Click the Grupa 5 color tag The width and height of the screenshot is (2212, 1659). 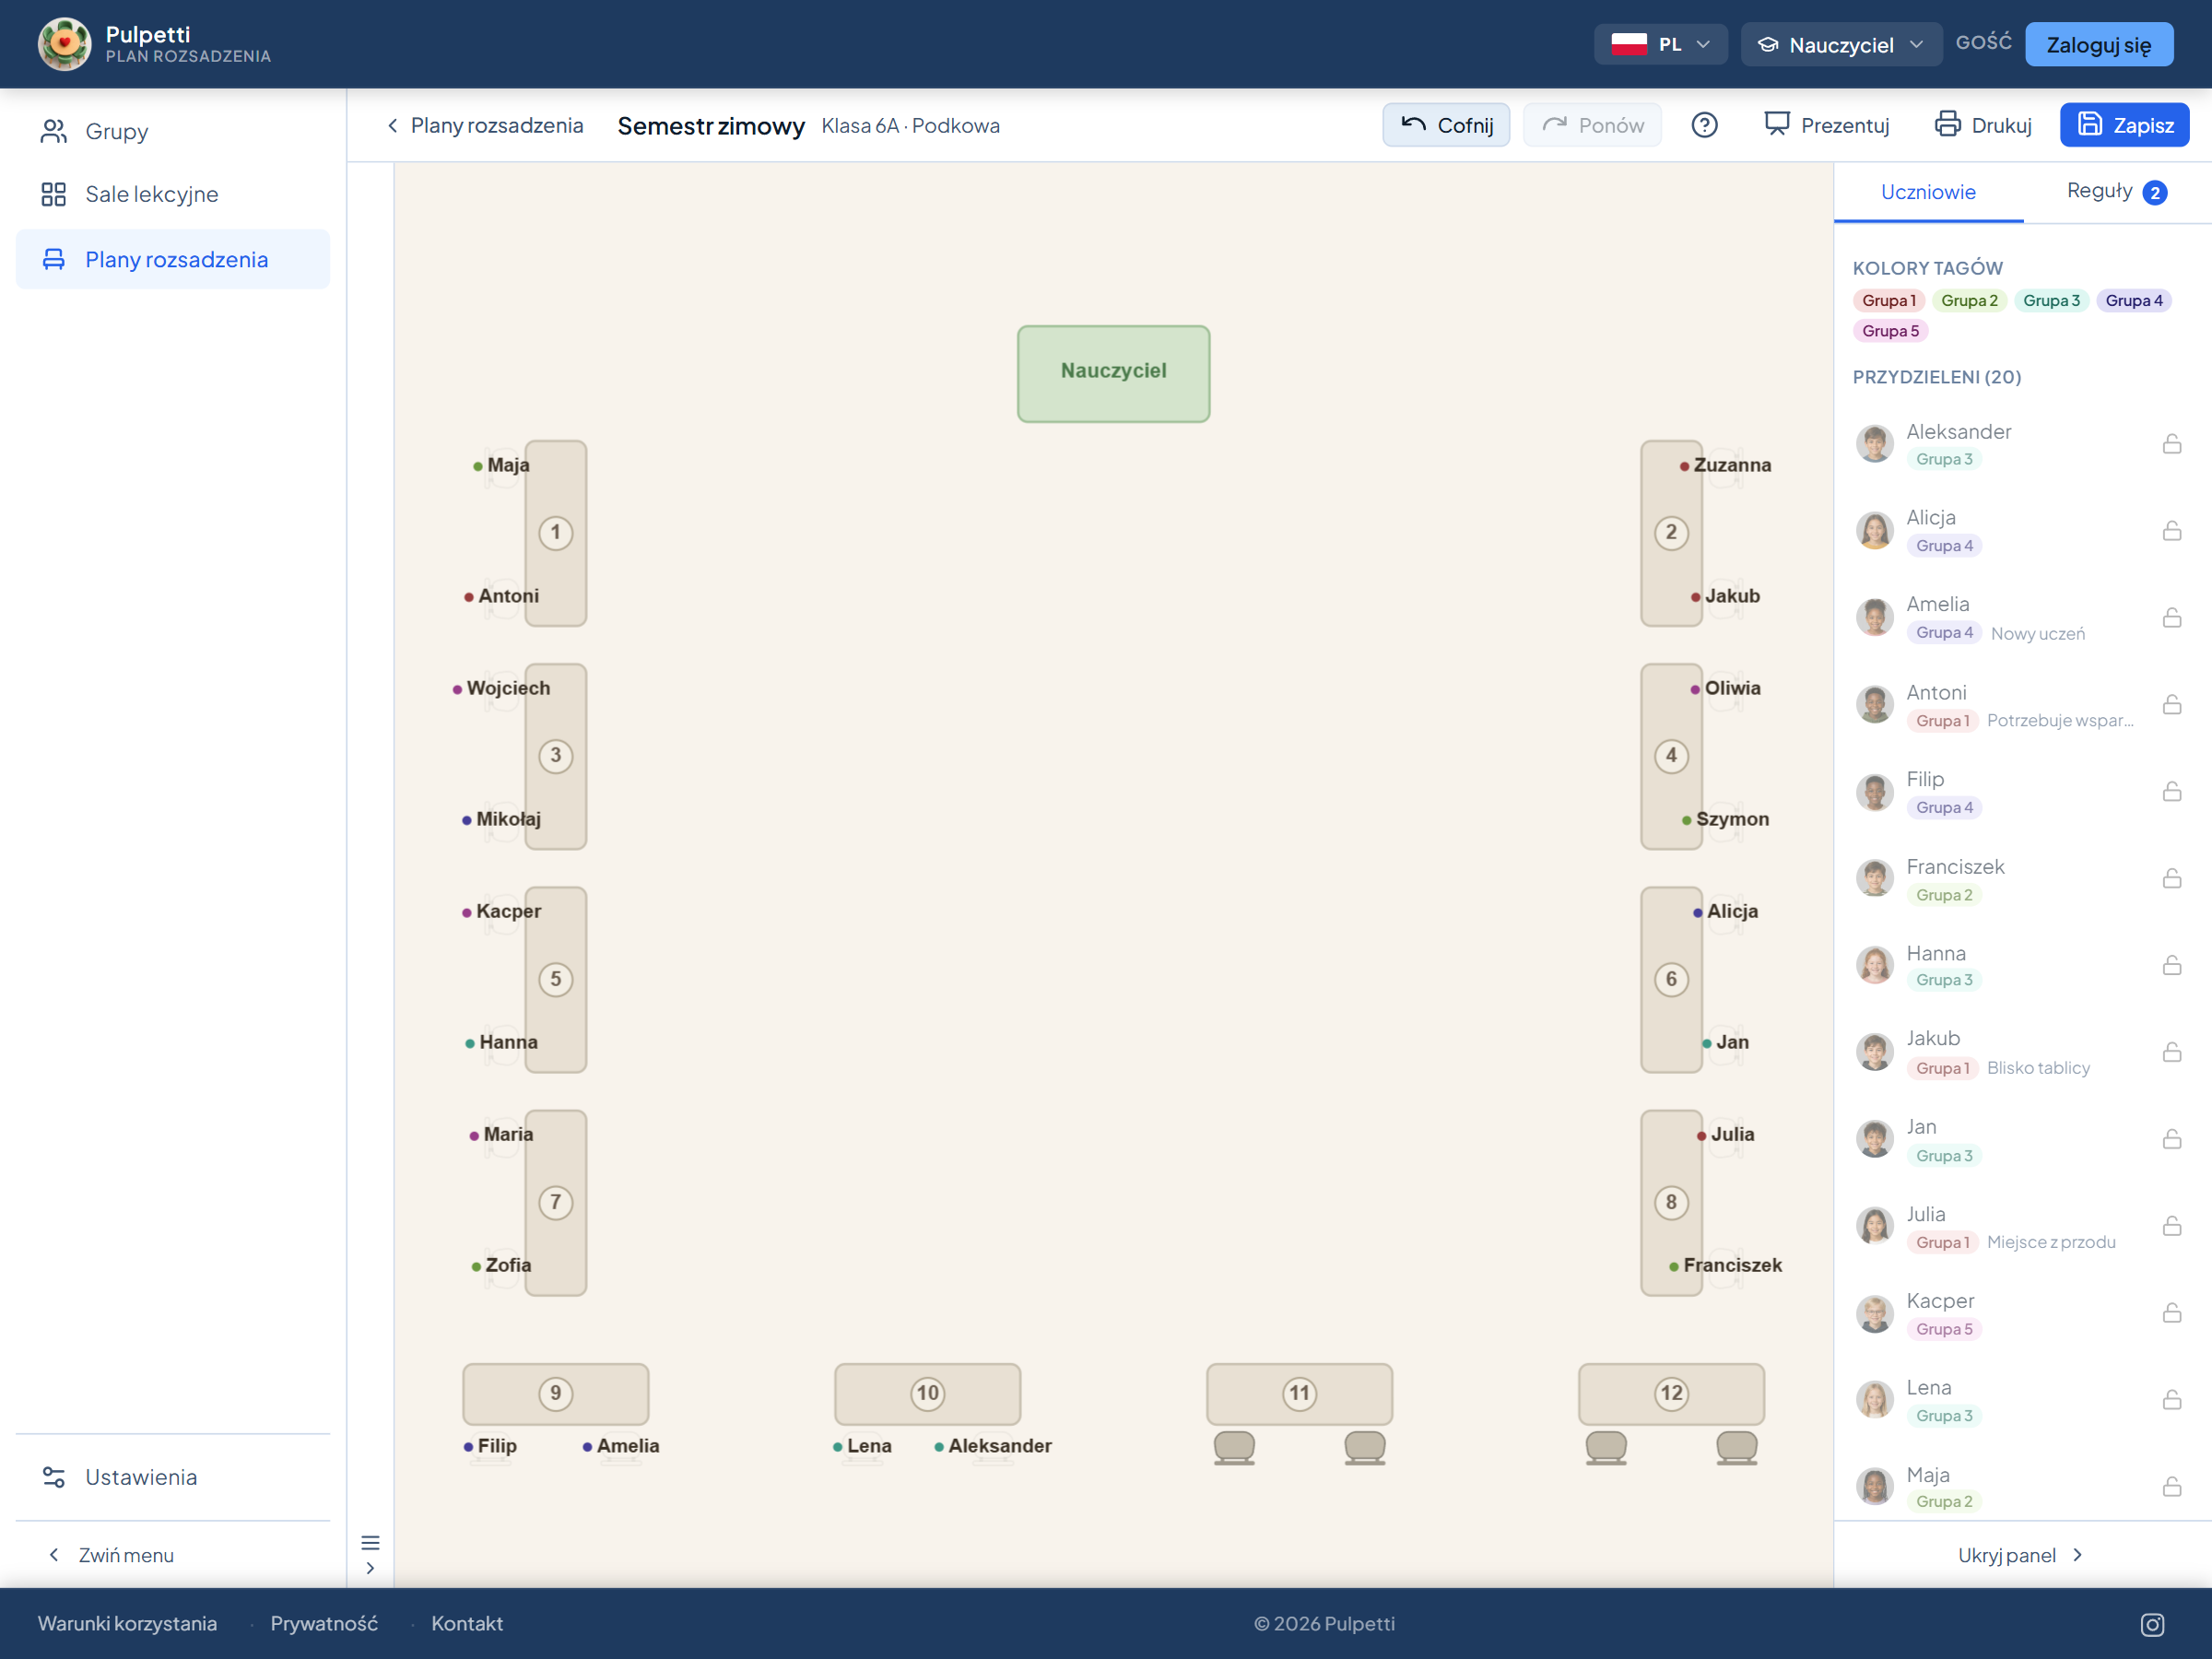coord(1890,331)
